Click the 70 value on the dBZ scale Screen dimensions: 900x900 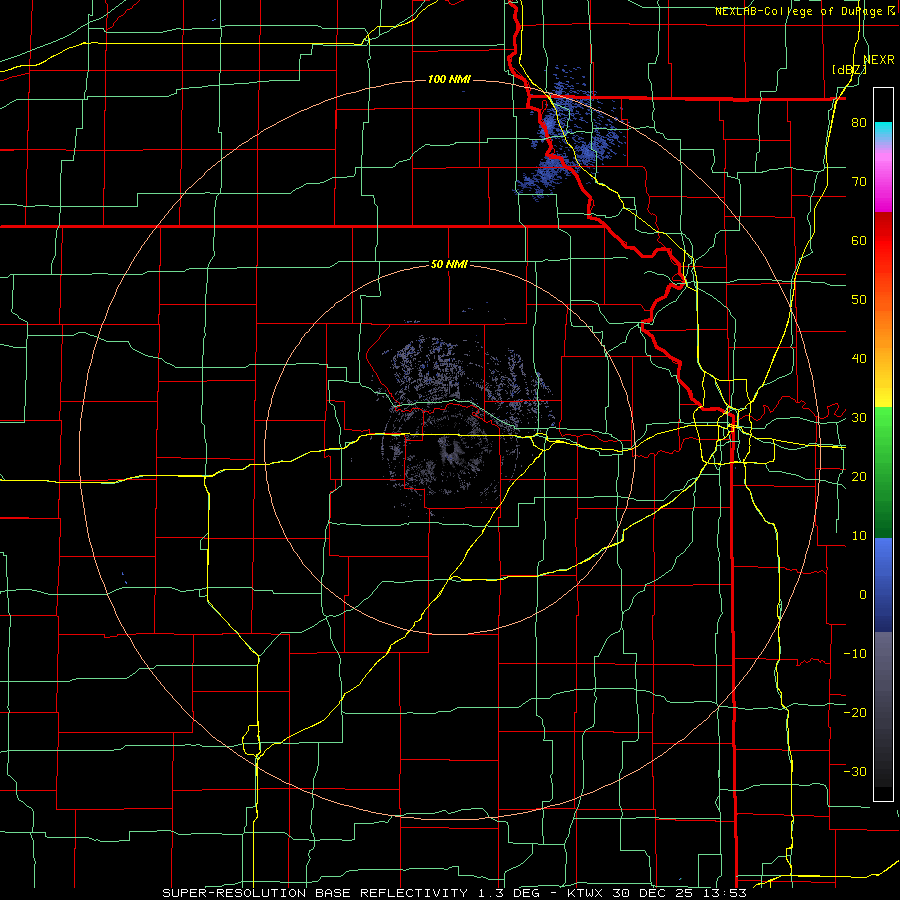[x=859, y=182]
